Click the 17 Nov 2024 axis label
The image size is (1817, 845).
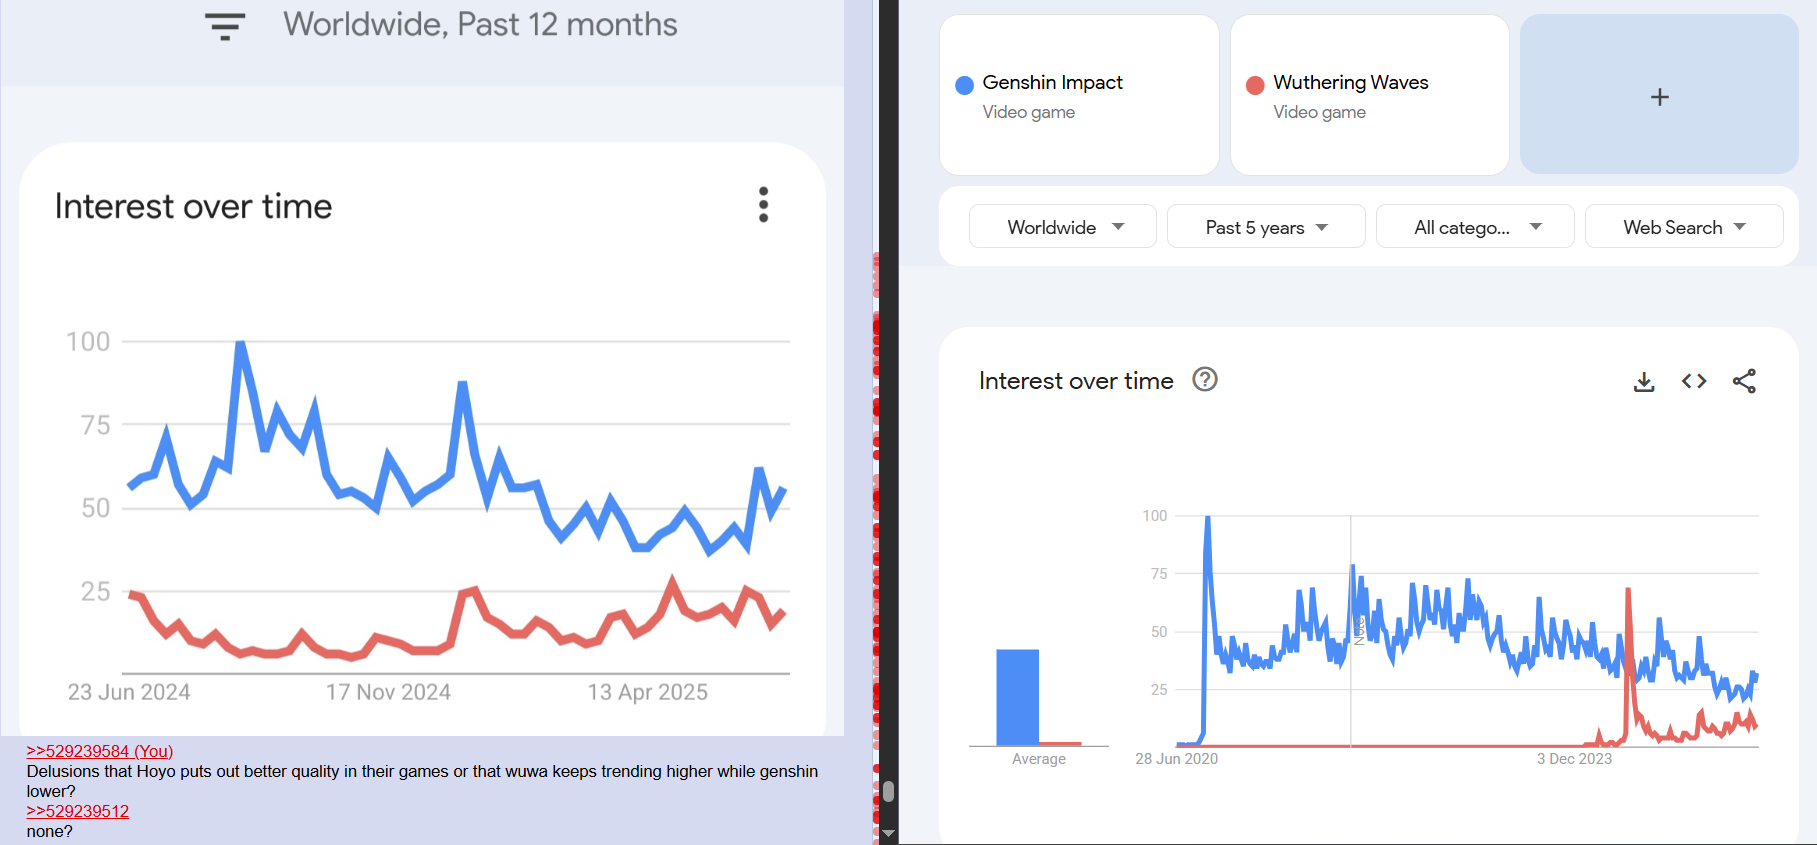point(388,692)
